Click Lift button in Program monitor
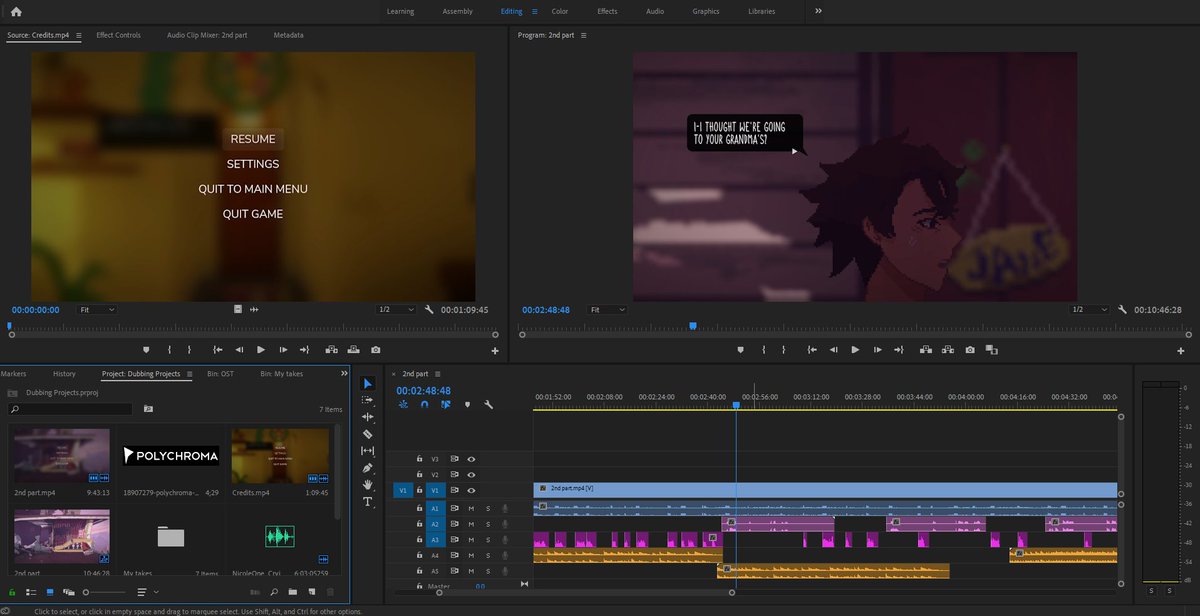Screen dimensions: 1200x616 (925, 350)
